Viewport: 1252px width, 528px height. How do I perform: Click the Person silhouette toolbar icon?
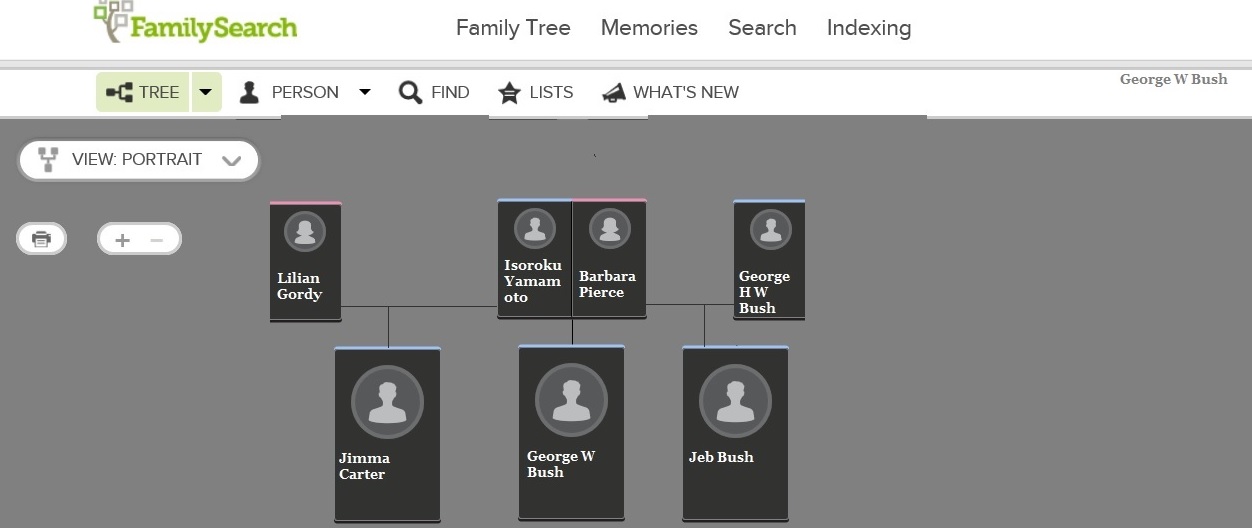pyautogui.click(x=249, y=93)
